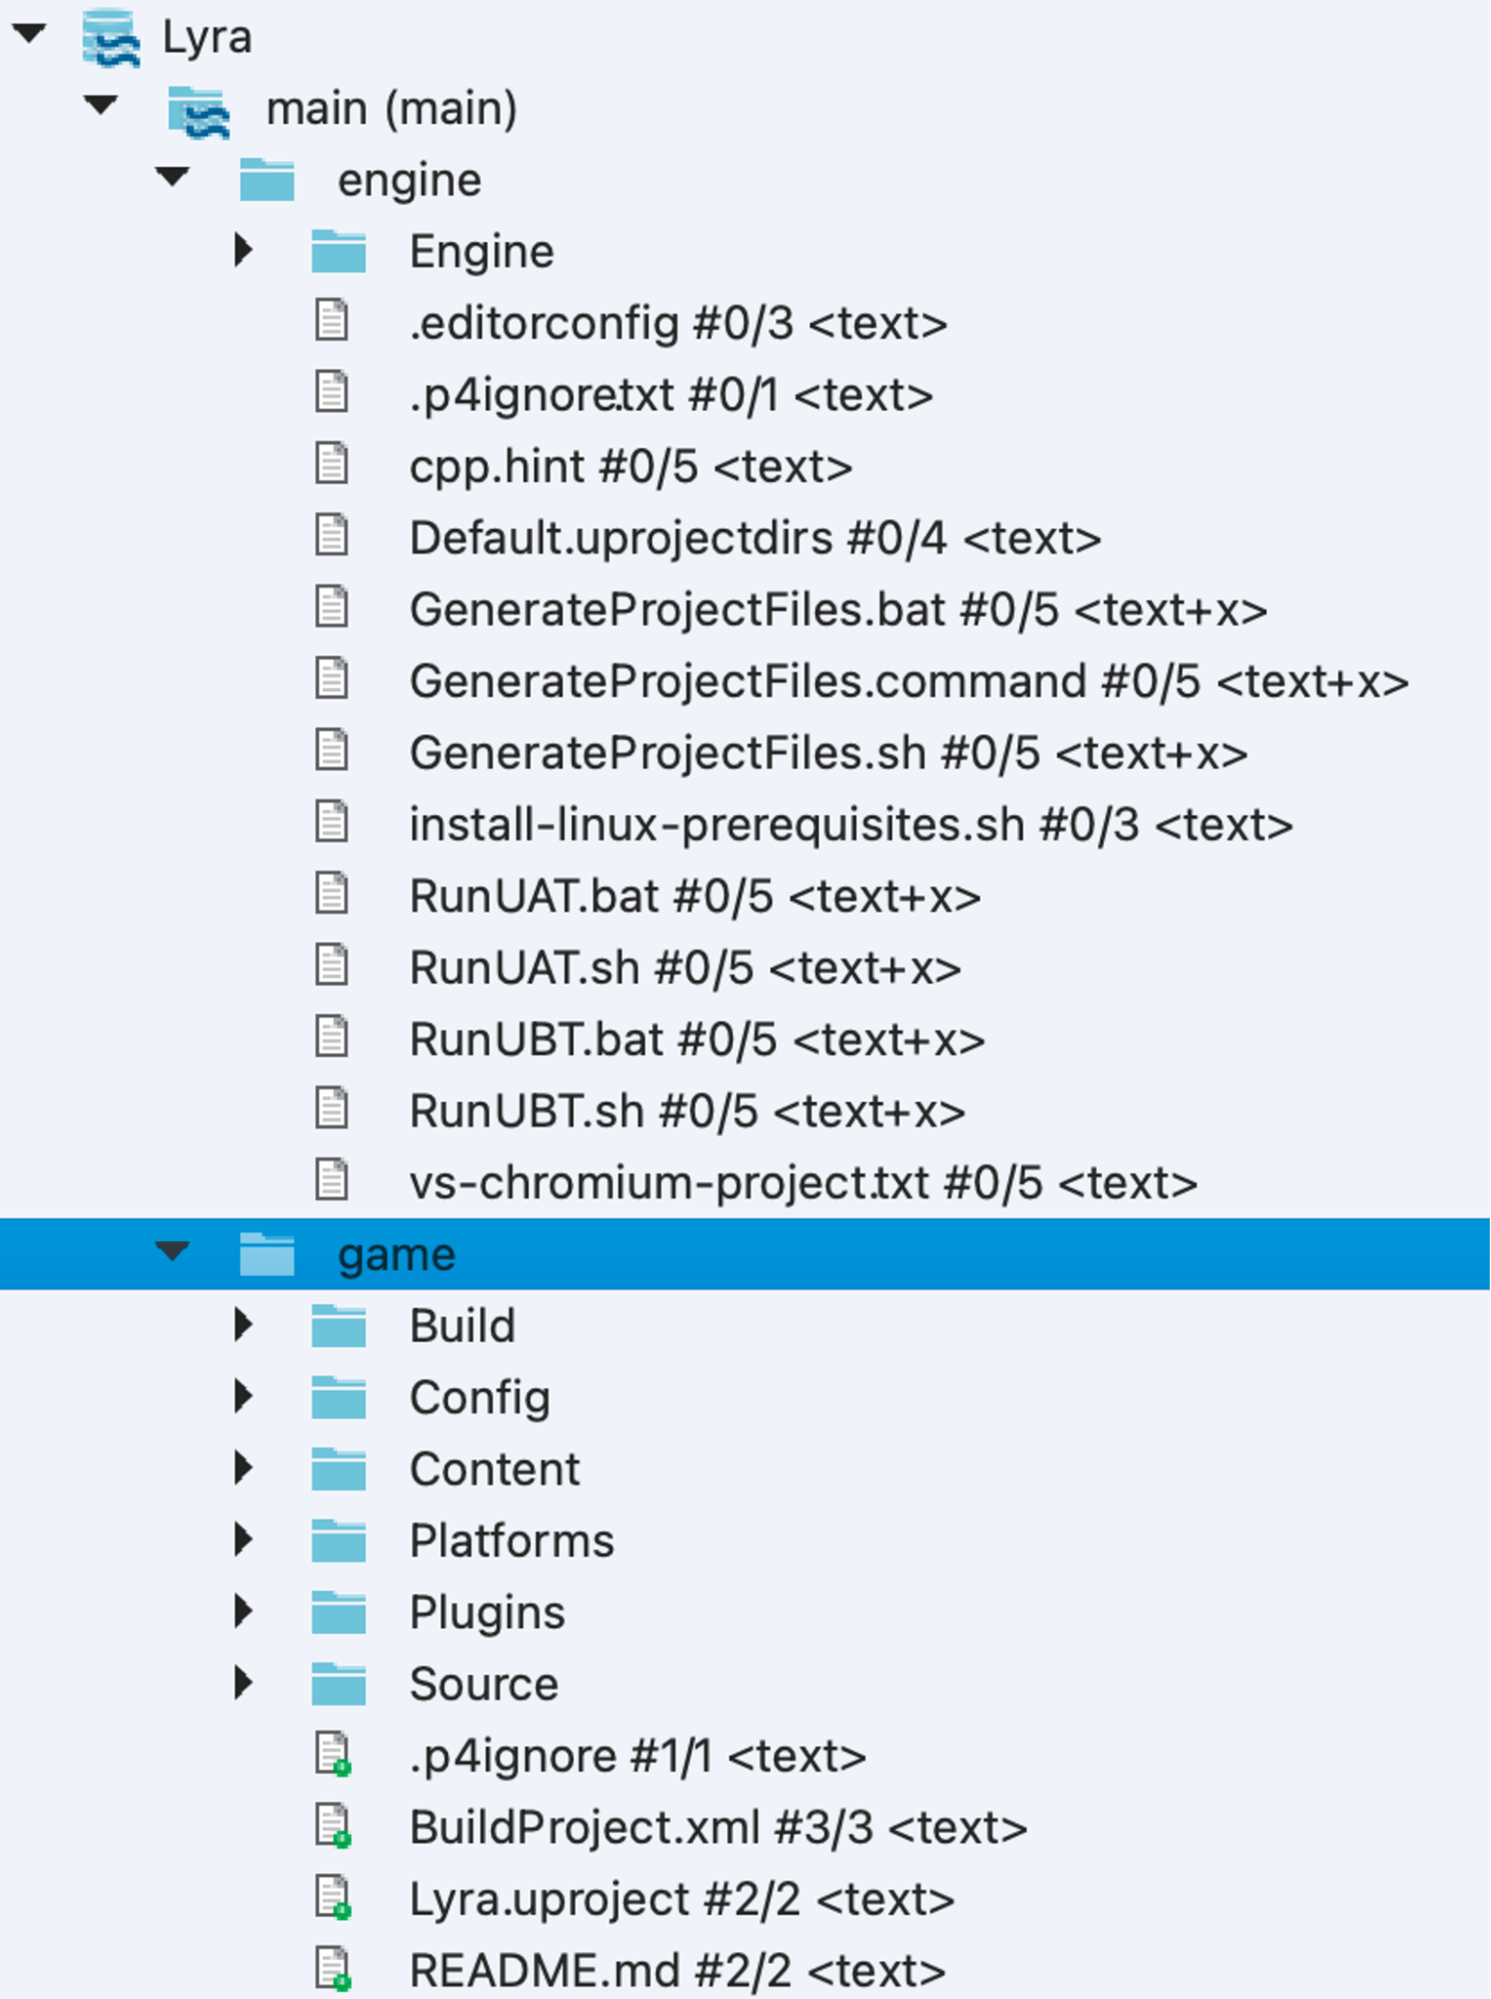1491x1999 pixels.
Task: Select install-linux-prerequisites.sh file
Action: click(851, 825)
